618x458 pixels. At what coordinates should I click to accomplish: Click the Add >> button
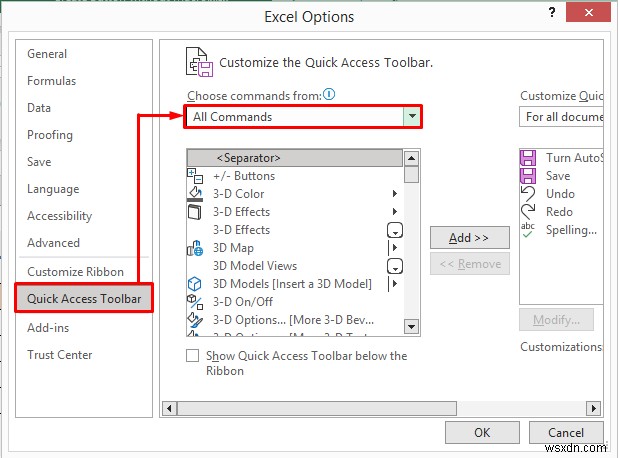(x=470, y=238)
